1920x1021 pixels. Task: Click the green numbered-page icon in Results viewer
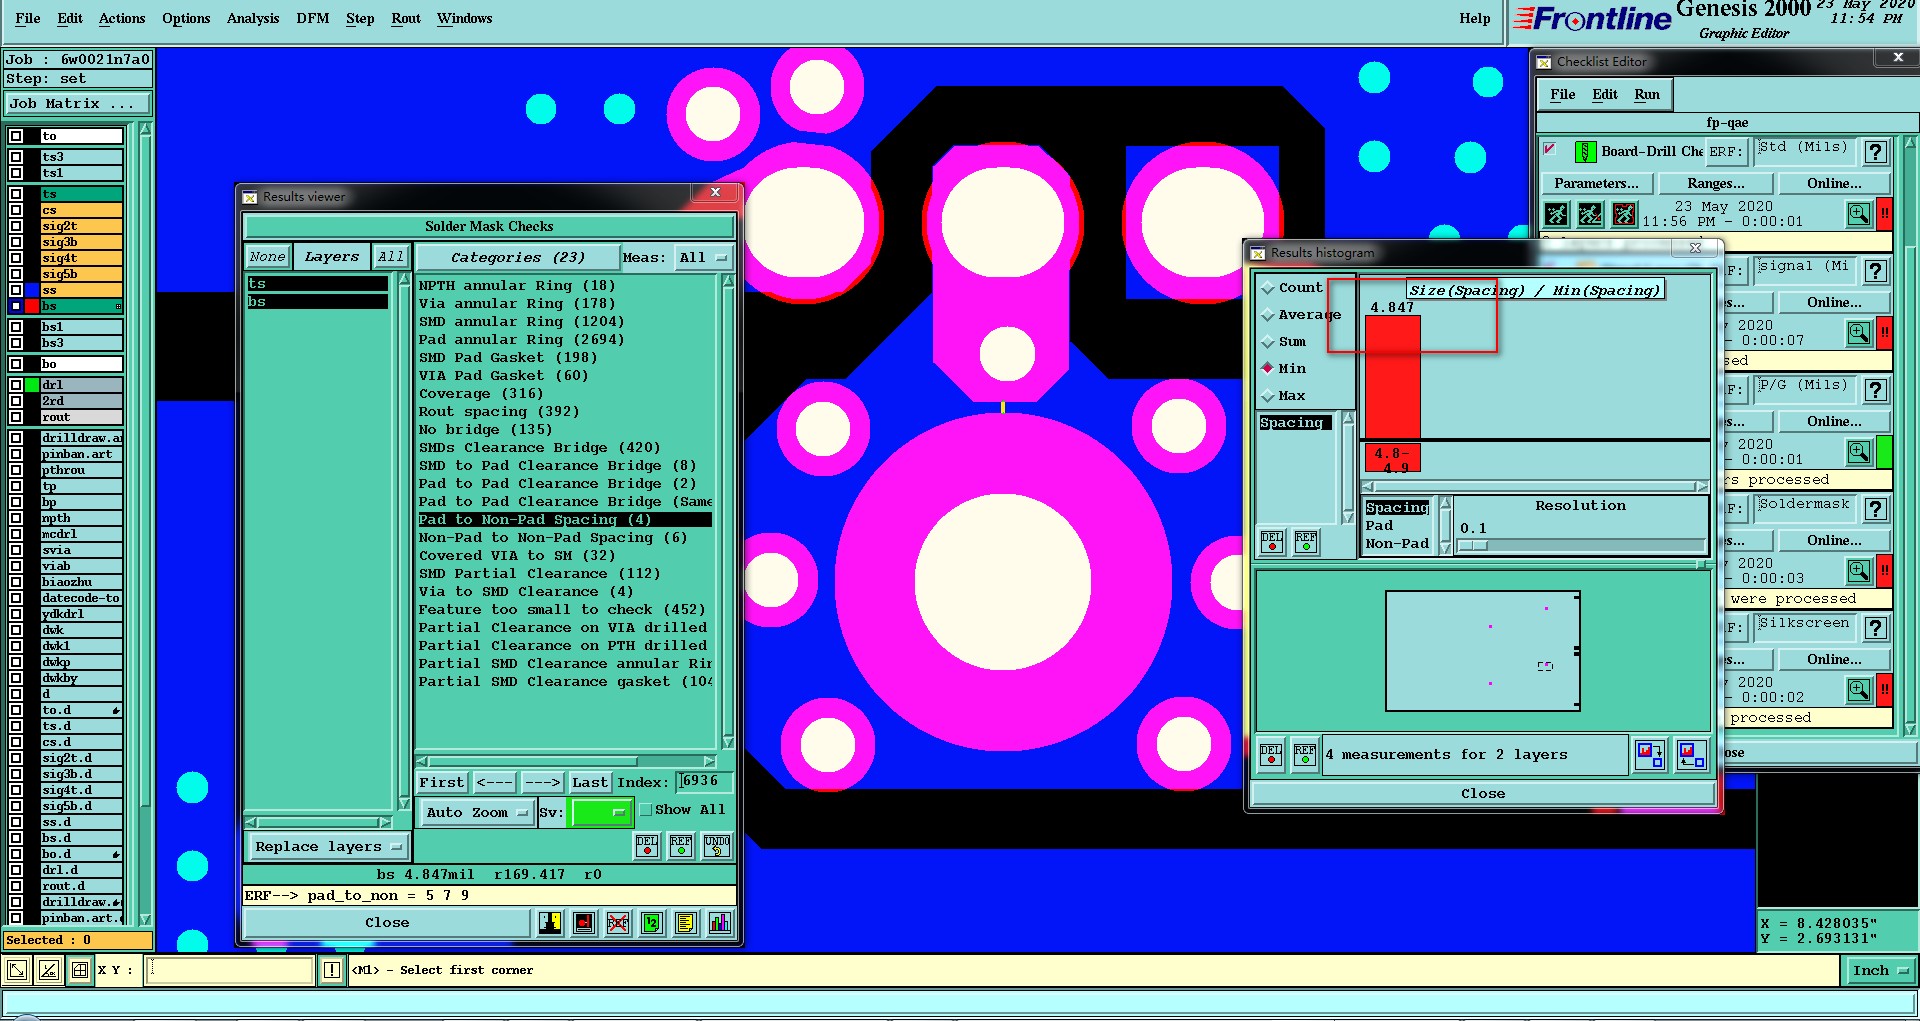click(652, 922)
